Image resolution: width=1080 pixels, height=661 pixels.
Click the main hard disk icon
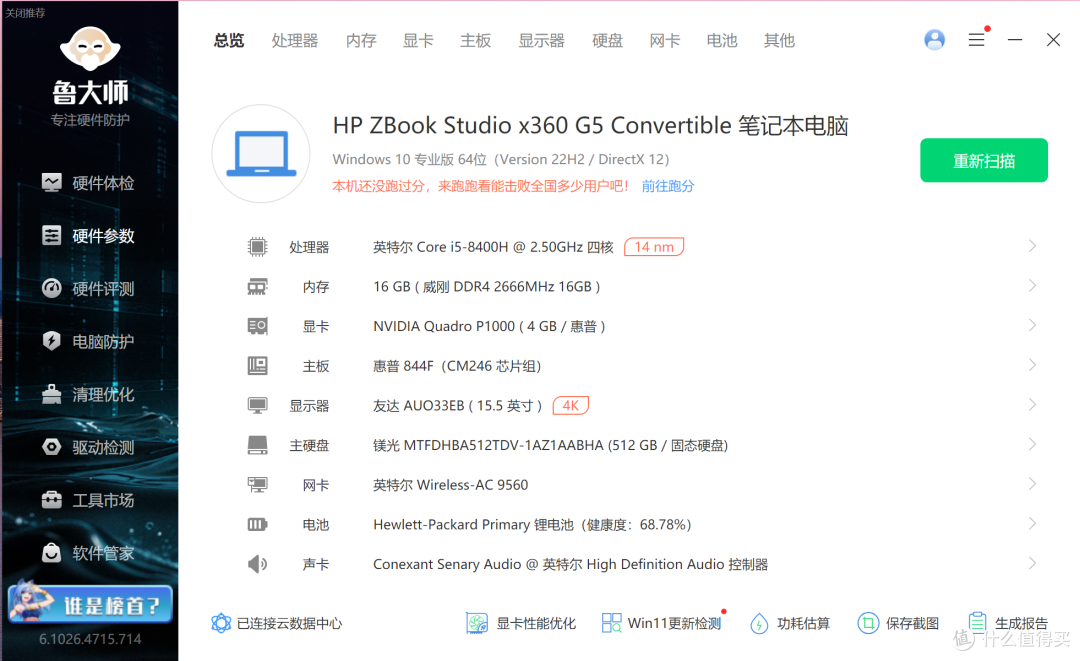coord(258,445)
